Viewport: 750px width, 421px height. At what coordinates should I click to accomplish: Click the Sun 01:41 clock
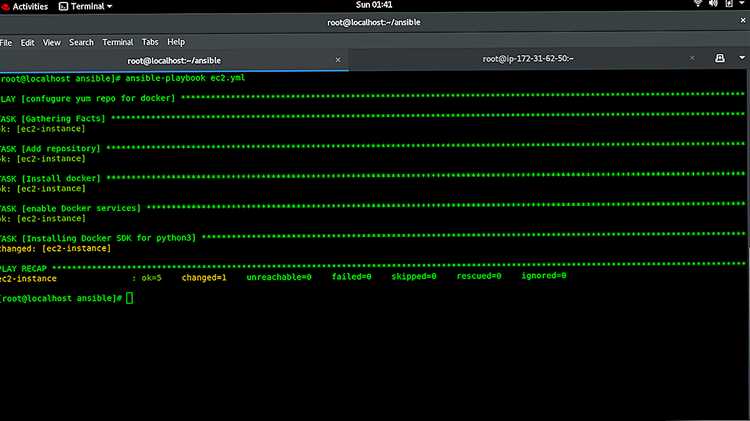tap(374, 5)
